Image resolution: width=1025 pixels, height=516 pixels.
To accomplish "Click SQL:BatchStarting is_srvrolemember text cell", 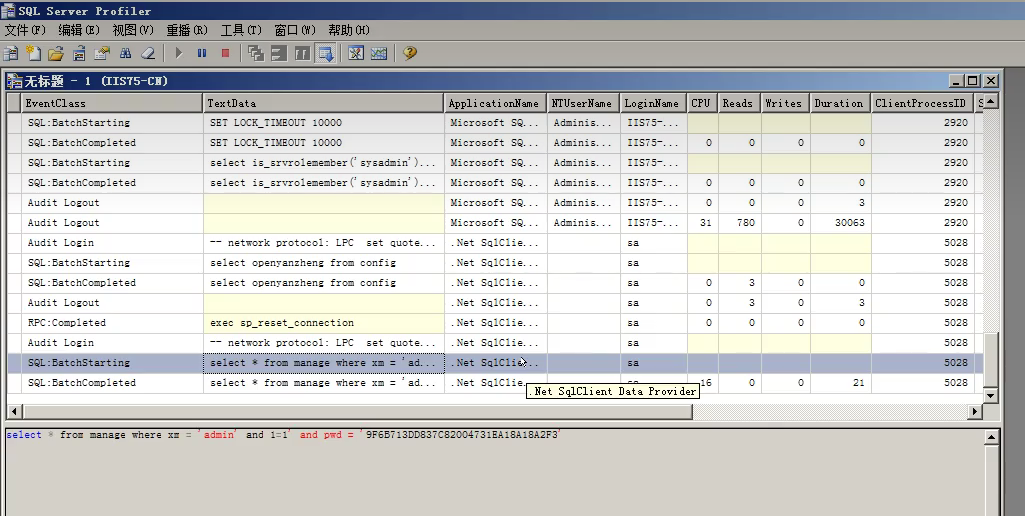I will [x=324, y=162].
